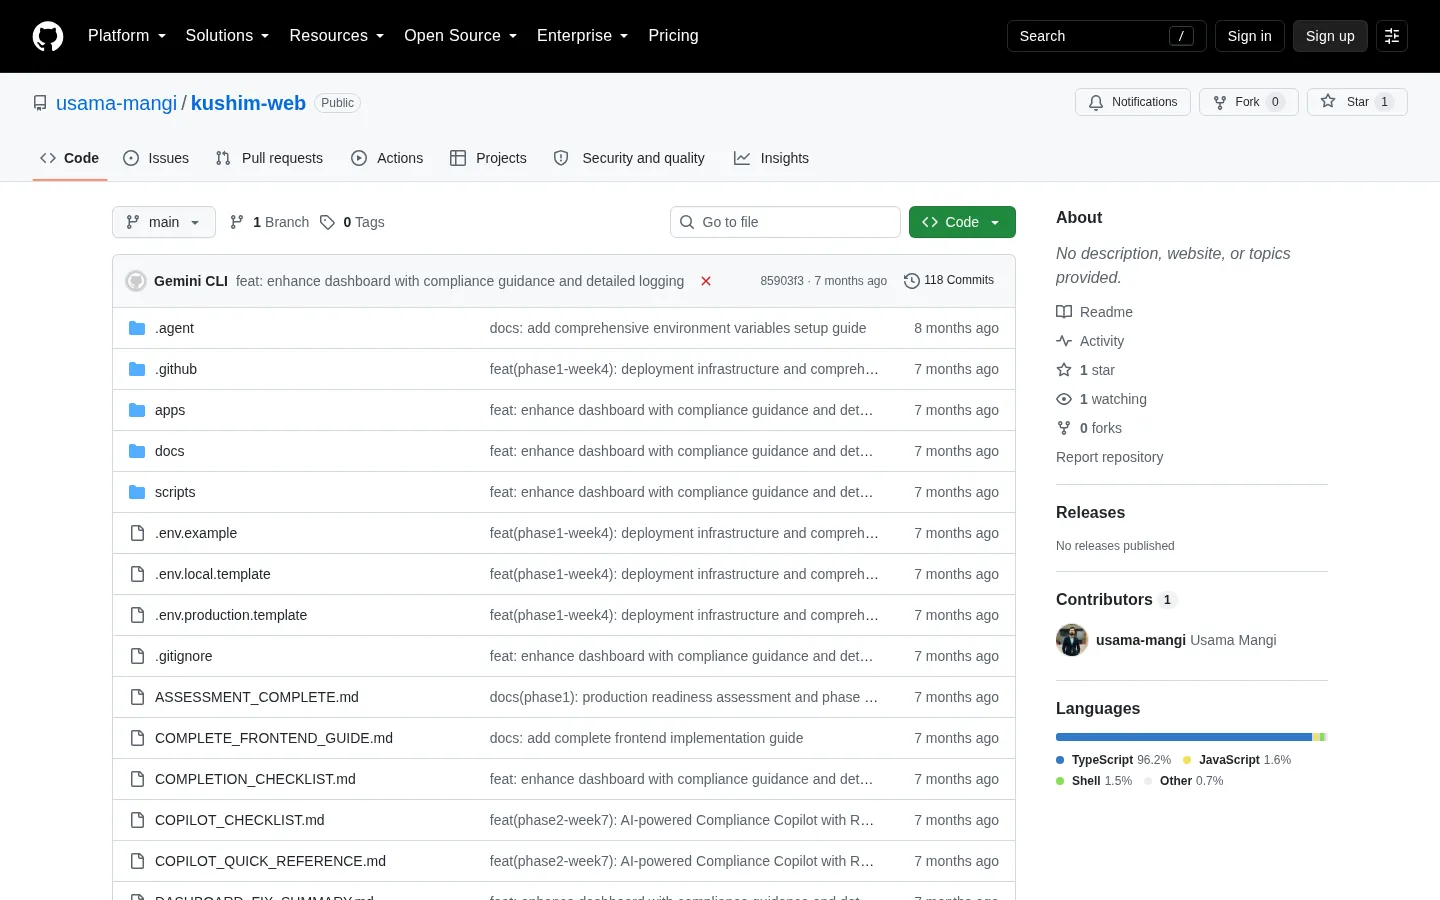Click the Readme book icon
The image size is (1440, 900).
(x=1064, y=312)
